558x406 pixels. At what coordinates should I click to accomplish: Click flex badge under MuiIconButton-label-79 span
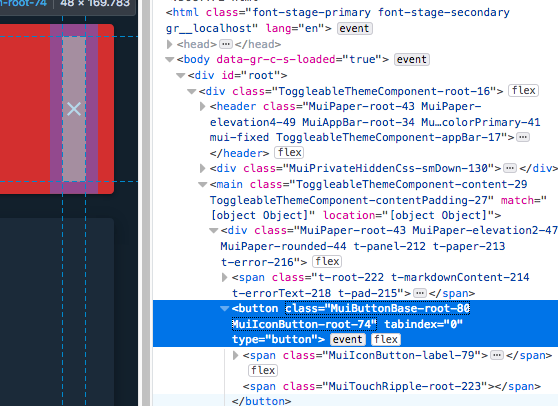coord(263,370)
